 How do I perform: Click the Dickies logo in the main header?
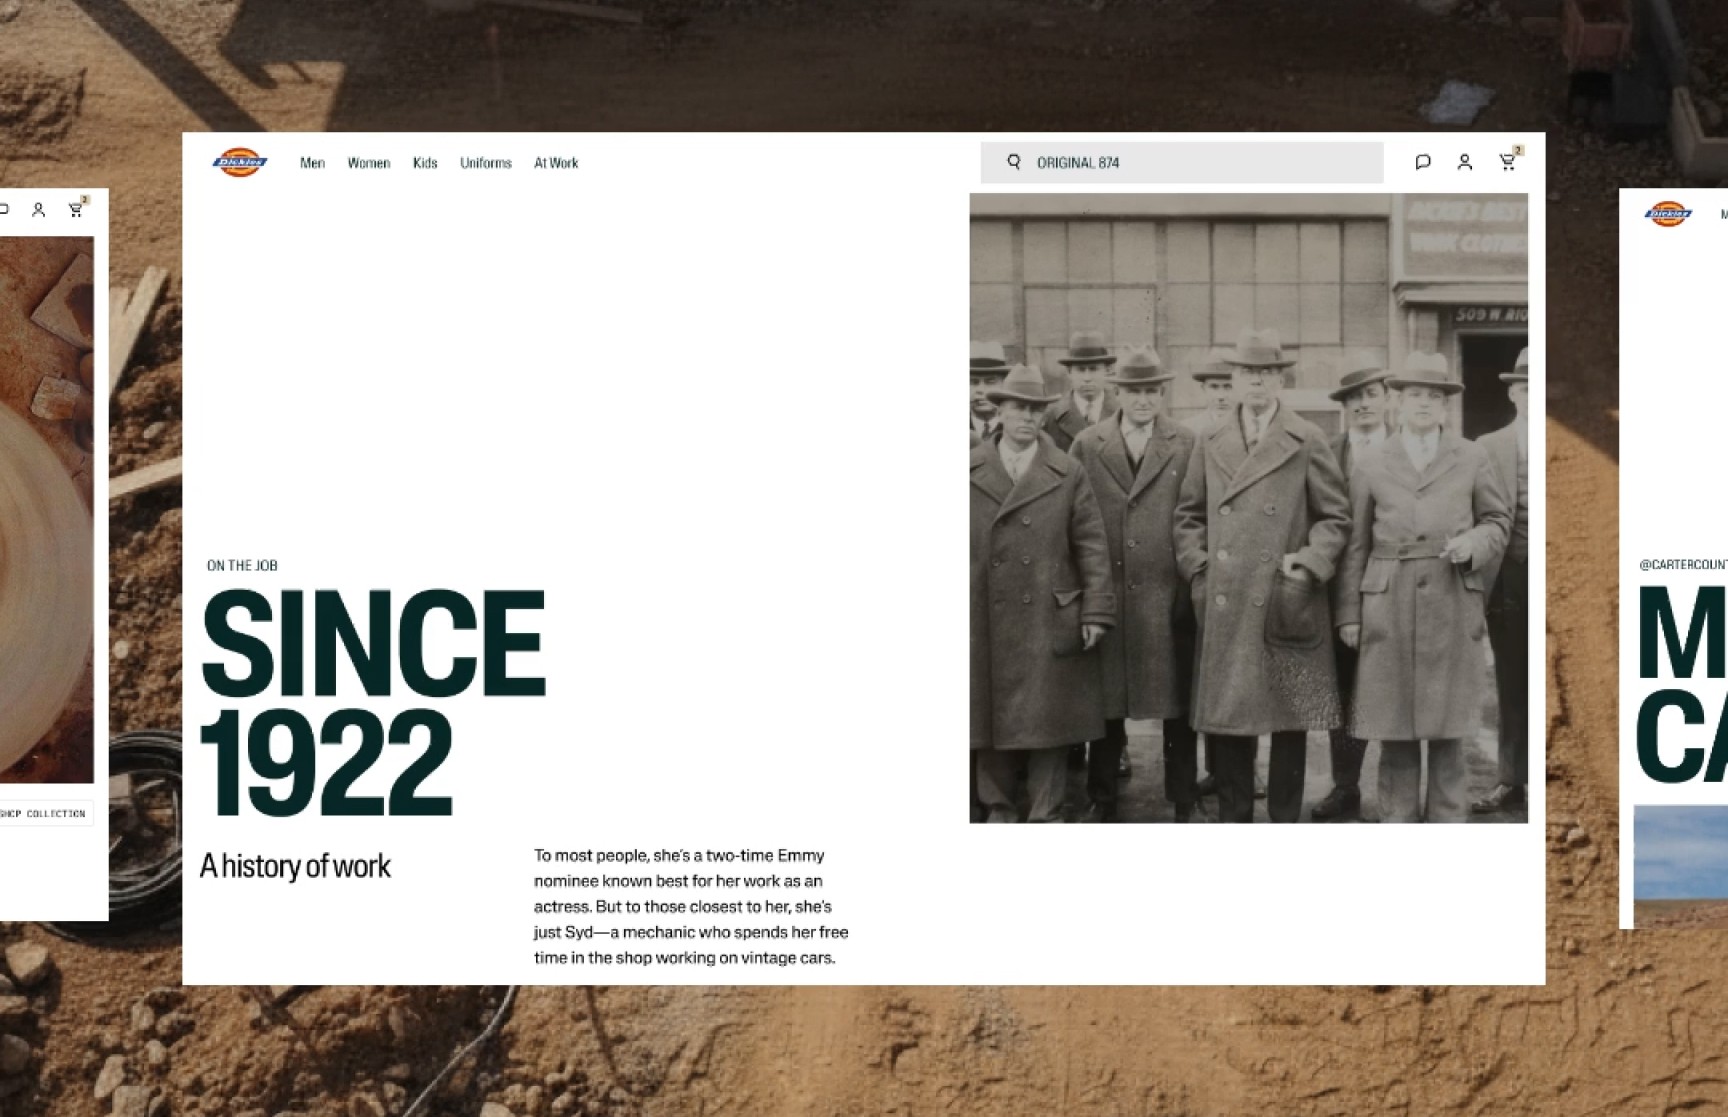[x=241, y=161]
